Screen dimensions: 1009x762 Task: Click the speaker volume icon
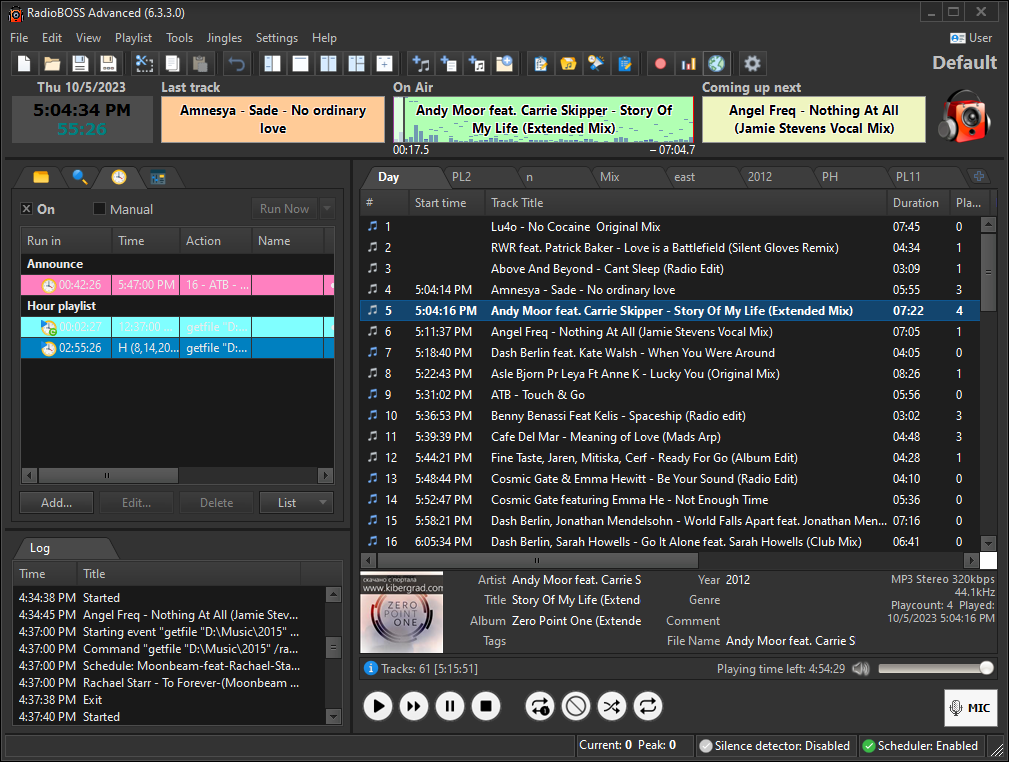[x=860, y=668]
